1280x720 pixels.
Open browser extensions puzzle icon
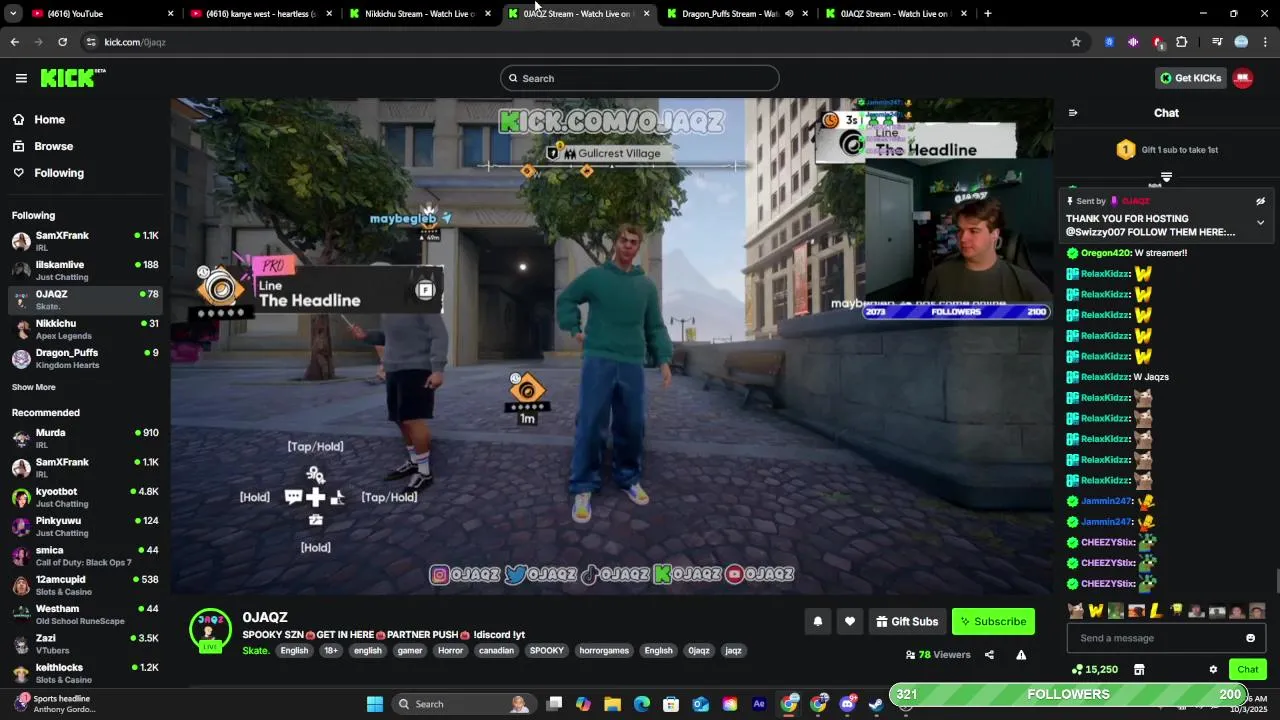(x=1182, y=42)
